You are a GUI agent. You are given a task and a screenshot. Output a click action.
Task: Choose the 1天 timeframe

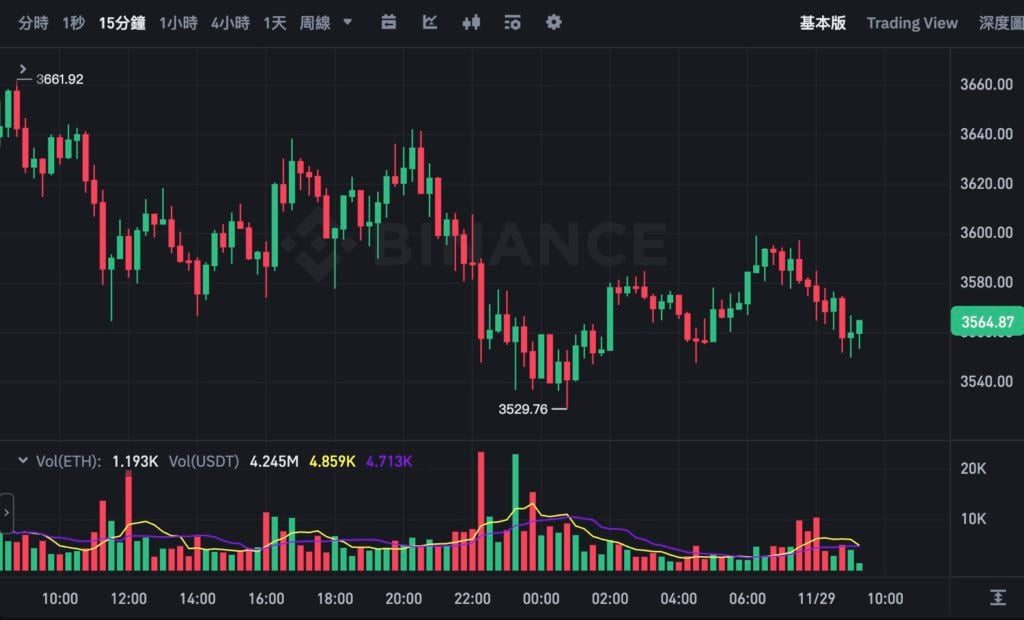coord(274,22)
